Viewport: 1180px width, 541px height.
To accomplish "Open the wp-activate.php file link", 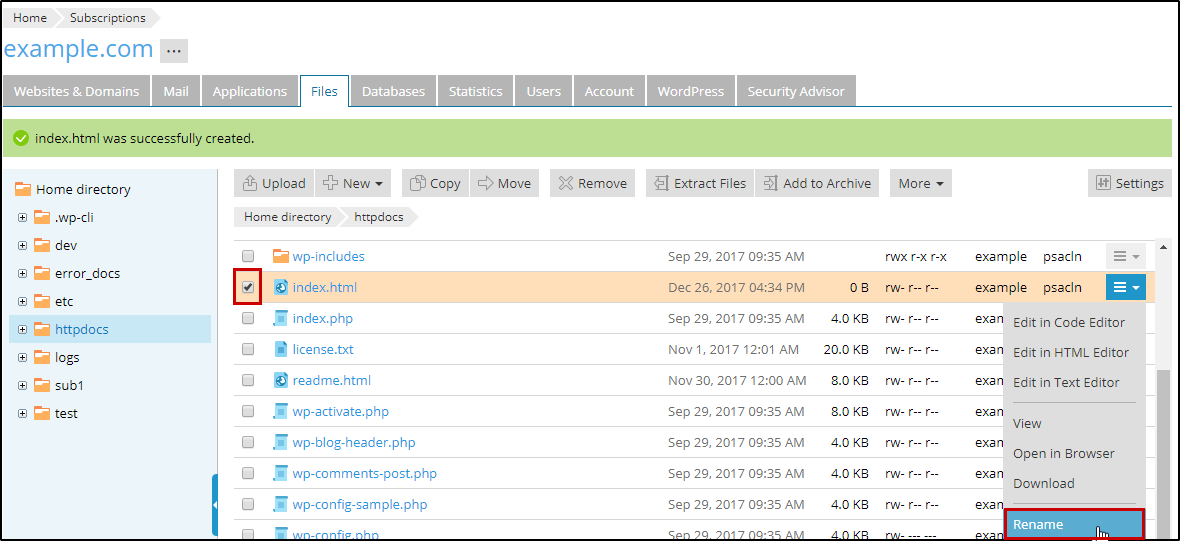I will tap(340, 411).
